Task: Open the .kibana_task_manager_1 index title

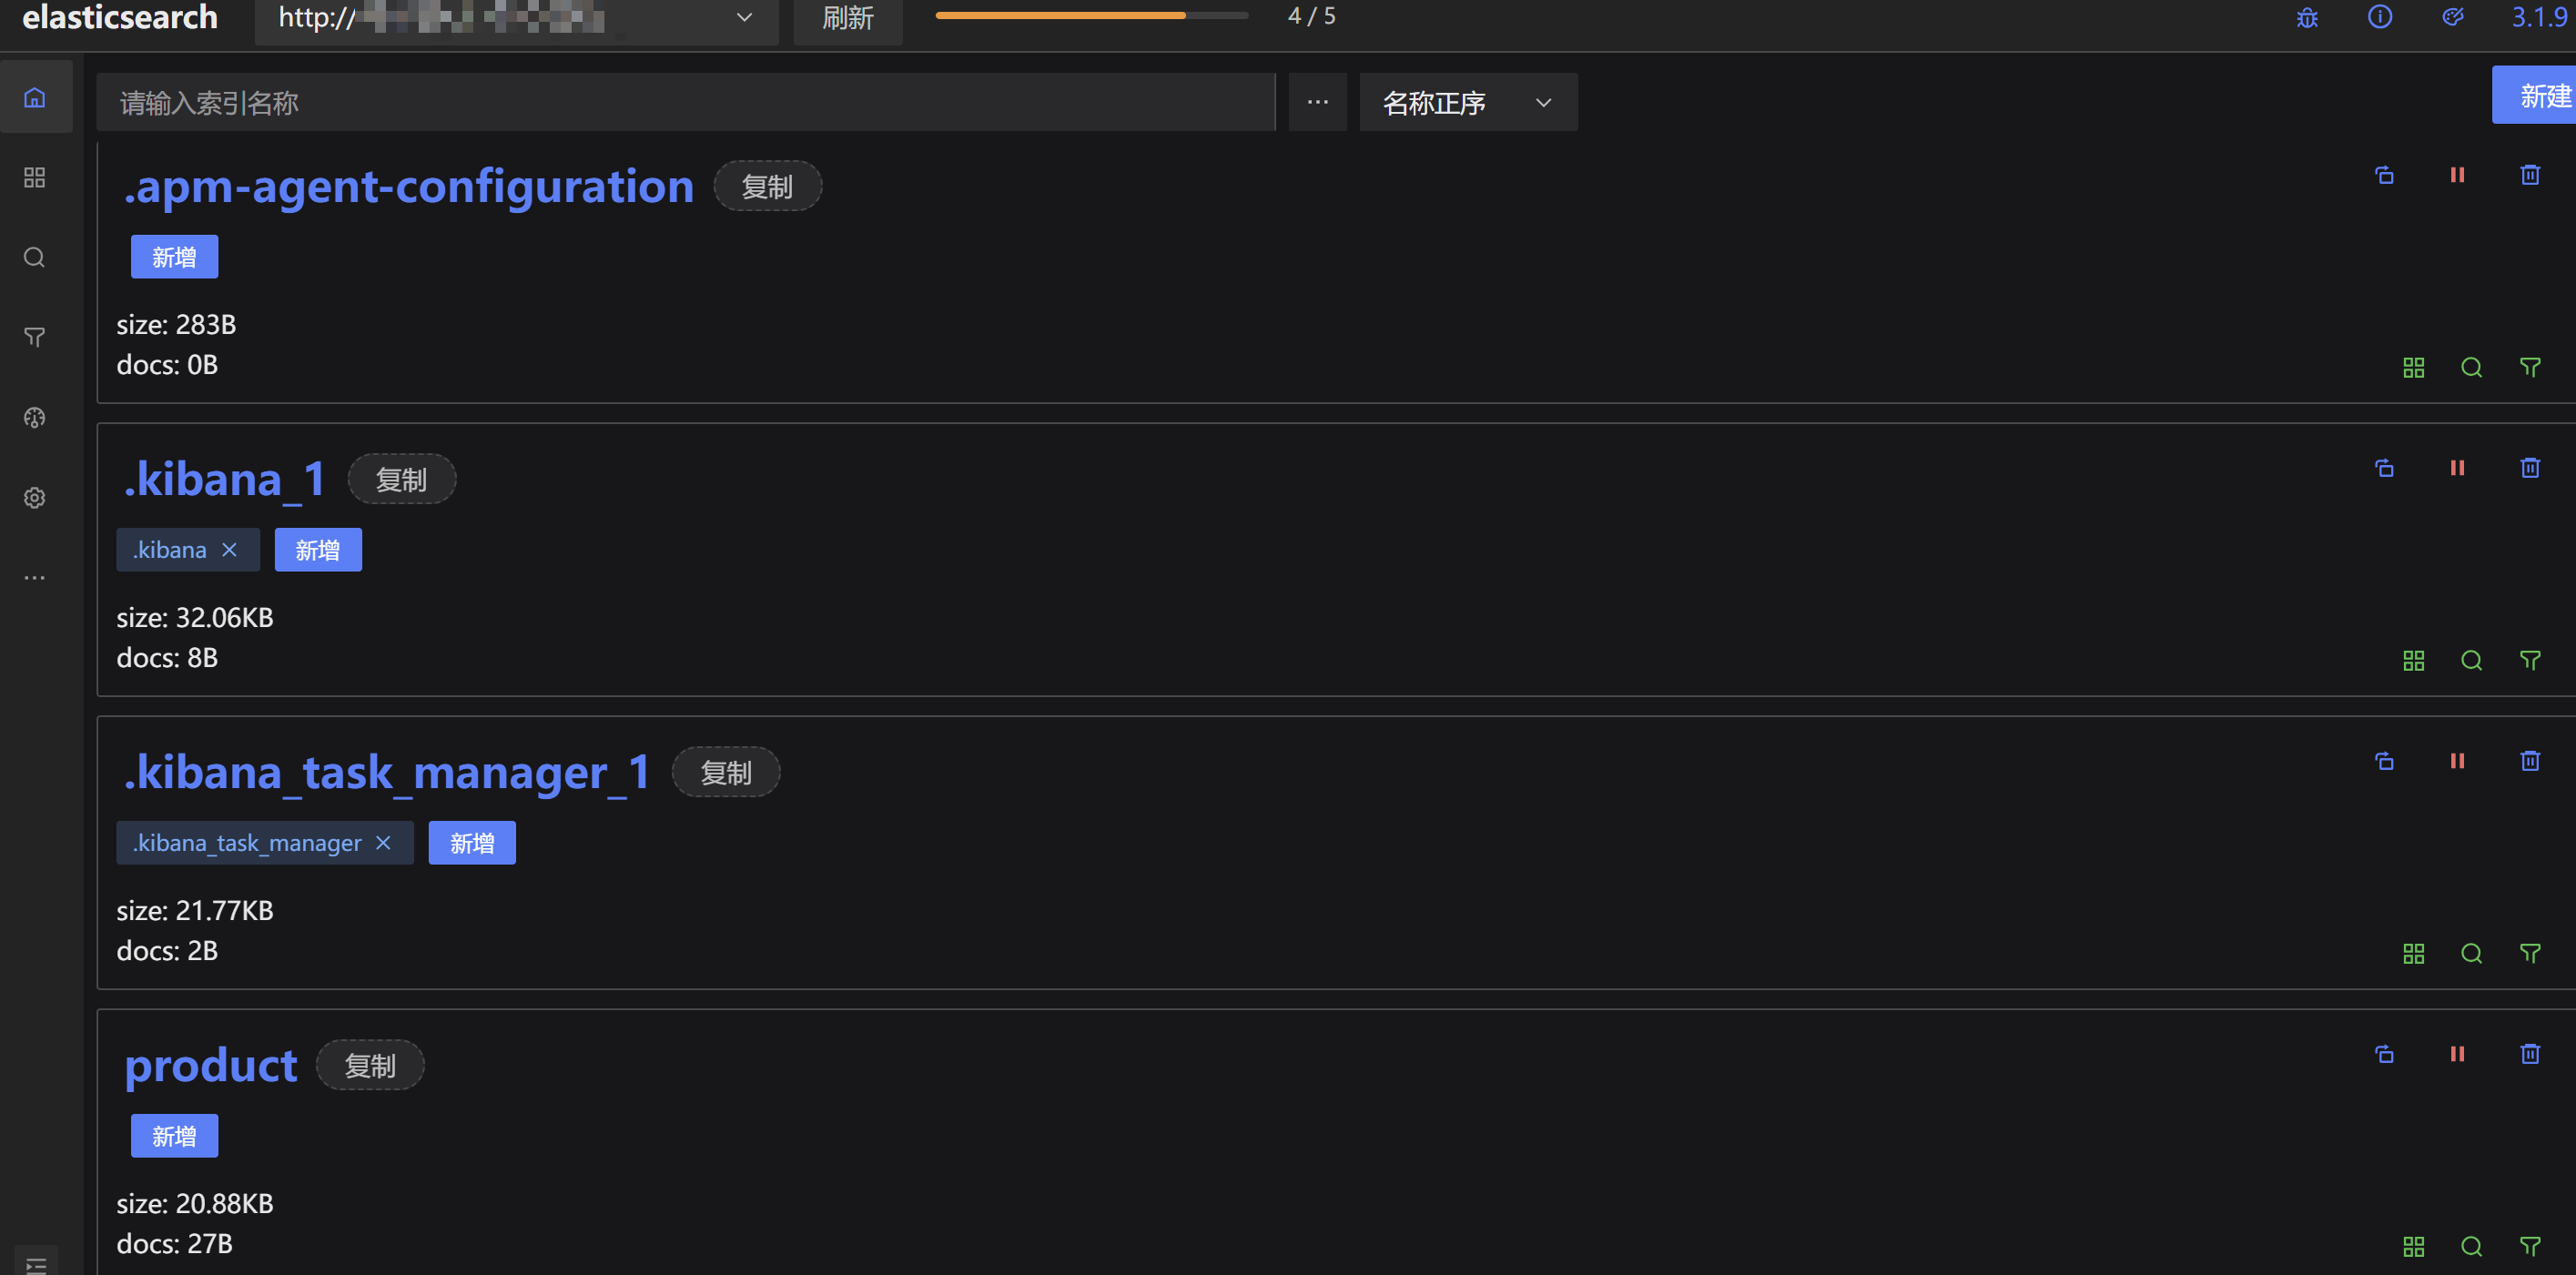Action: pyautogui.click(x=387, y=773)
